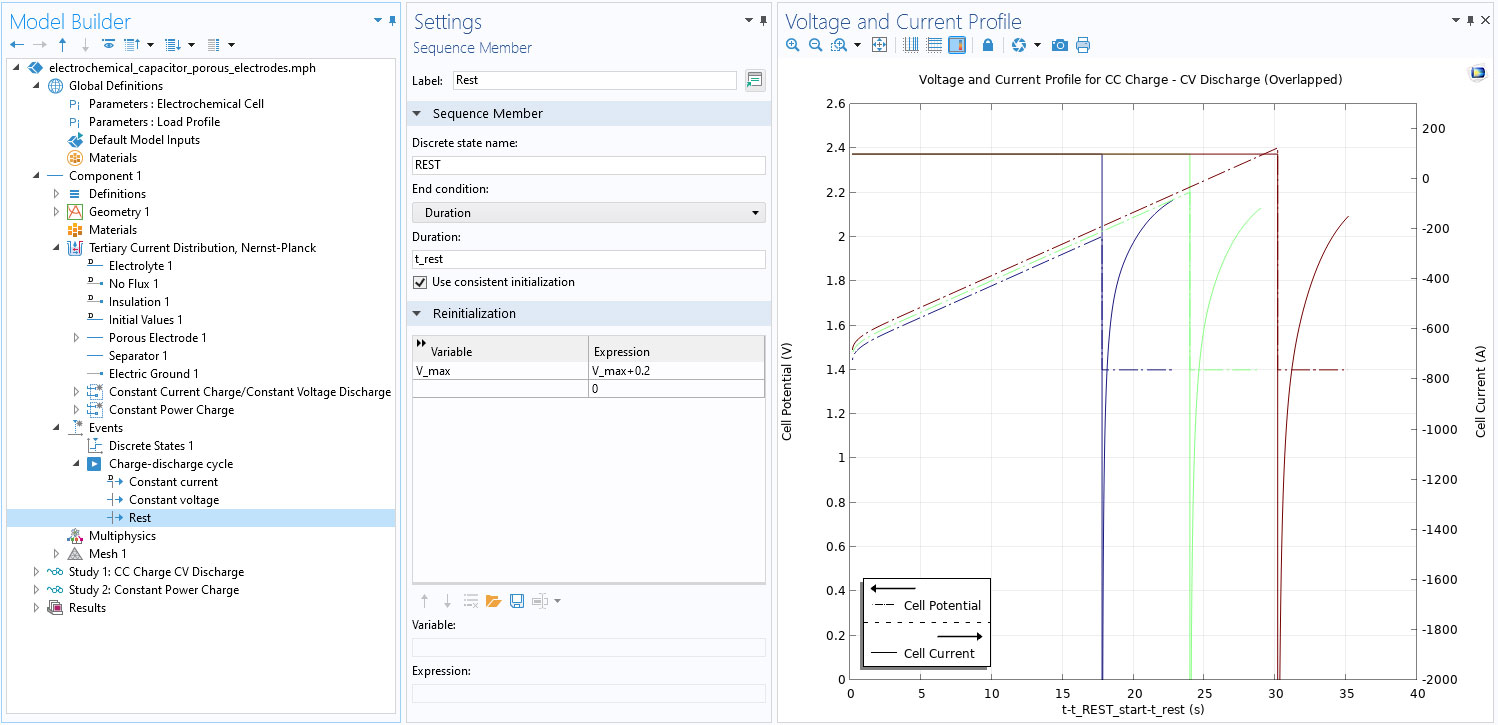Toggle the vertical grid lines button
The width and height of the screenshot is (1498, 725).
(x=911, y=45)
